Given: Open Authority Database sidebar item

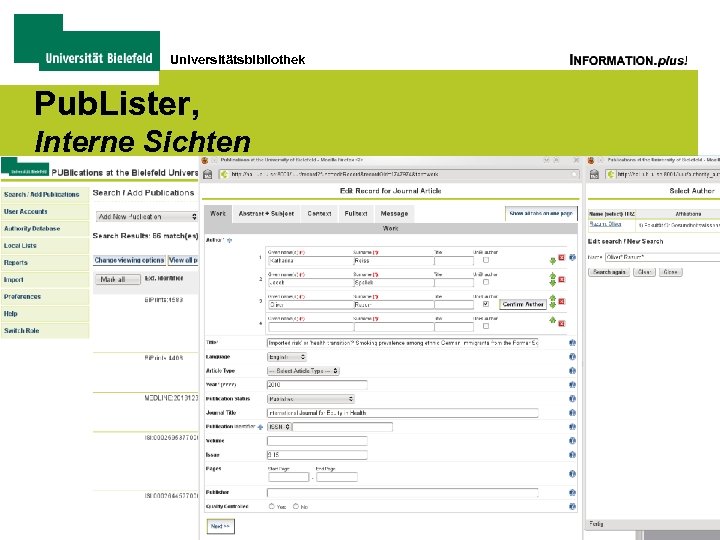Looking at the screenshot, I should click(45, 229).
